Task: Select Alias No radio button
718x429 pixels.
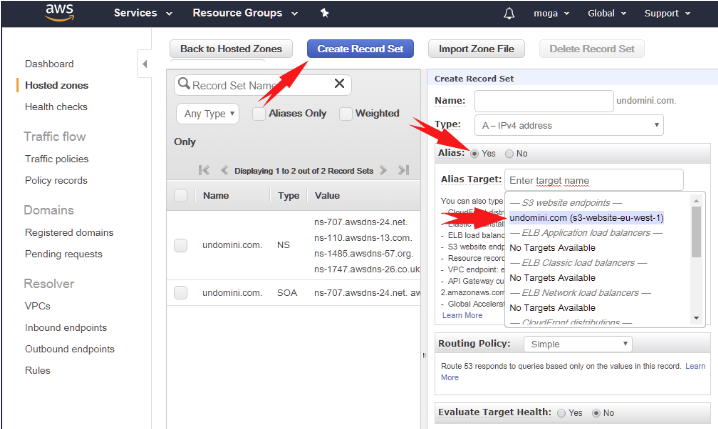Action: click(509, 154)
